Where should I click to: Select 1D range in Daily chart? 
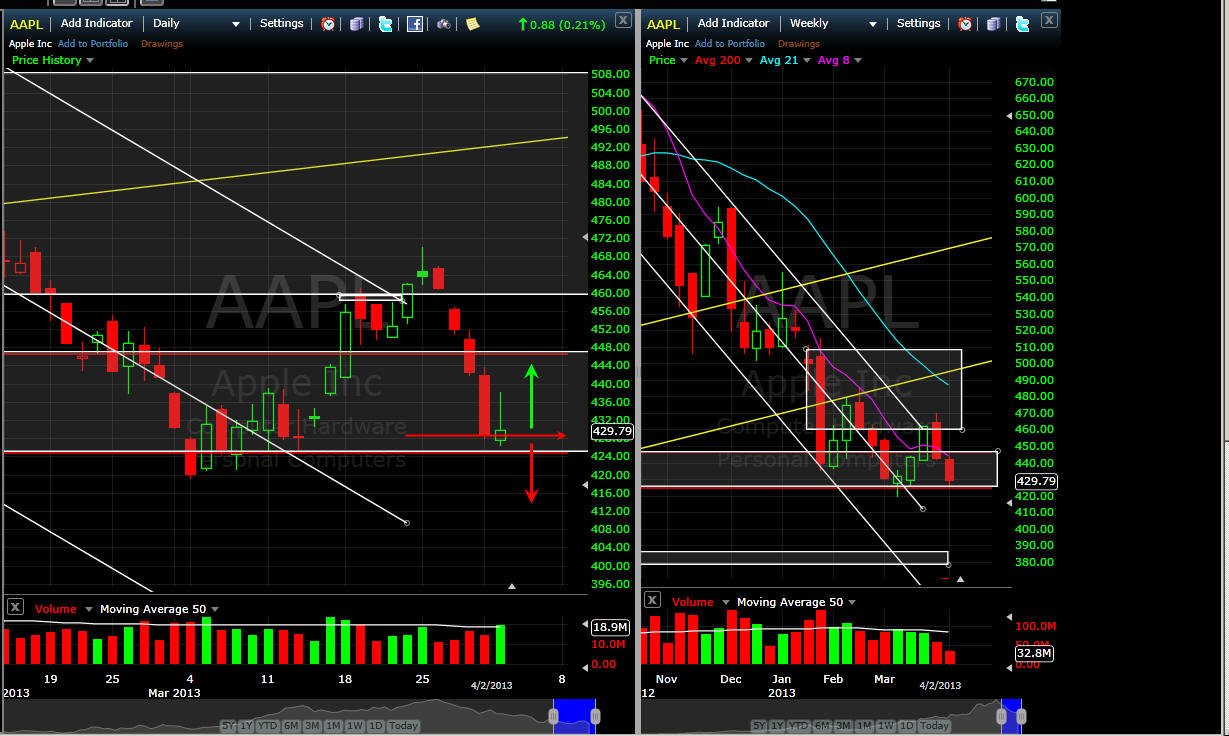(x=375, y=725)
